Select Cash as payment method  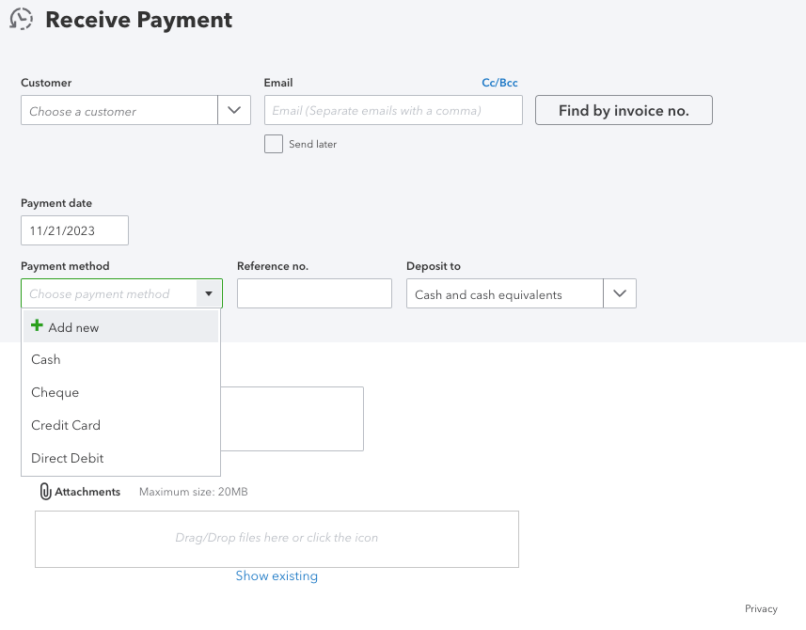coord(45,359)
